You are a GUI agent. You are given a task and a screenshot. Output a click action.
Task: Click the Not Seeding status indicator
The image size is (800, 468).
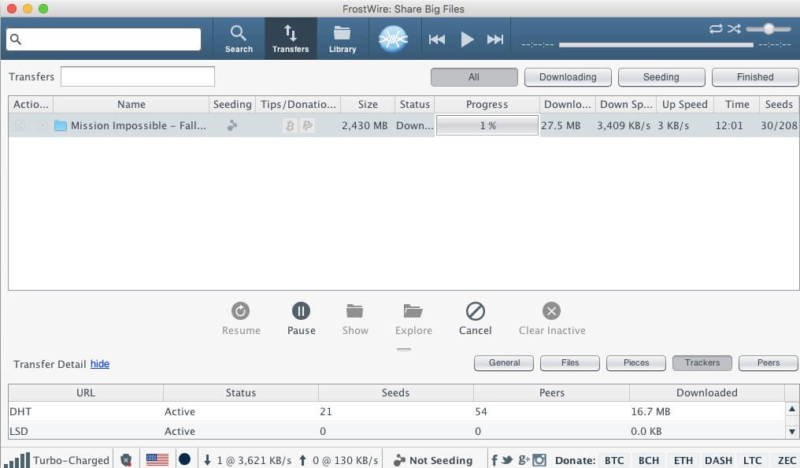pos(433,460)
